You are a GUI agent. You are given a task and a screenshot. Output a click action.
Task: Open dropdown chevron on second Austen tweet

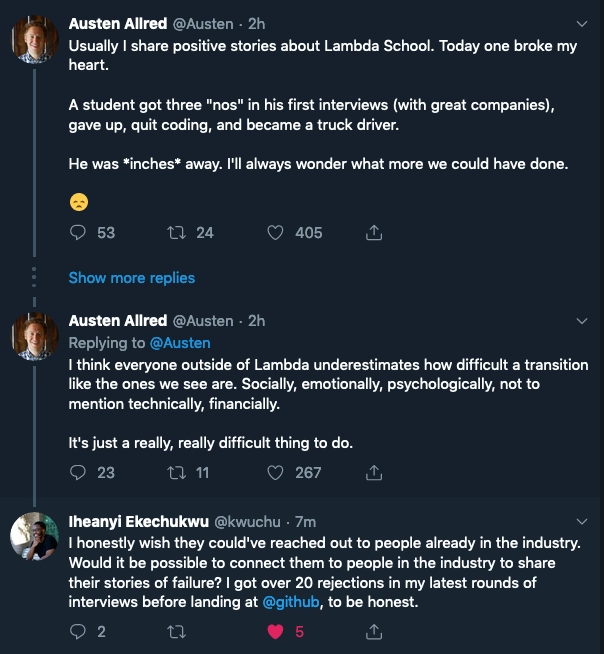tap(582, 321)
